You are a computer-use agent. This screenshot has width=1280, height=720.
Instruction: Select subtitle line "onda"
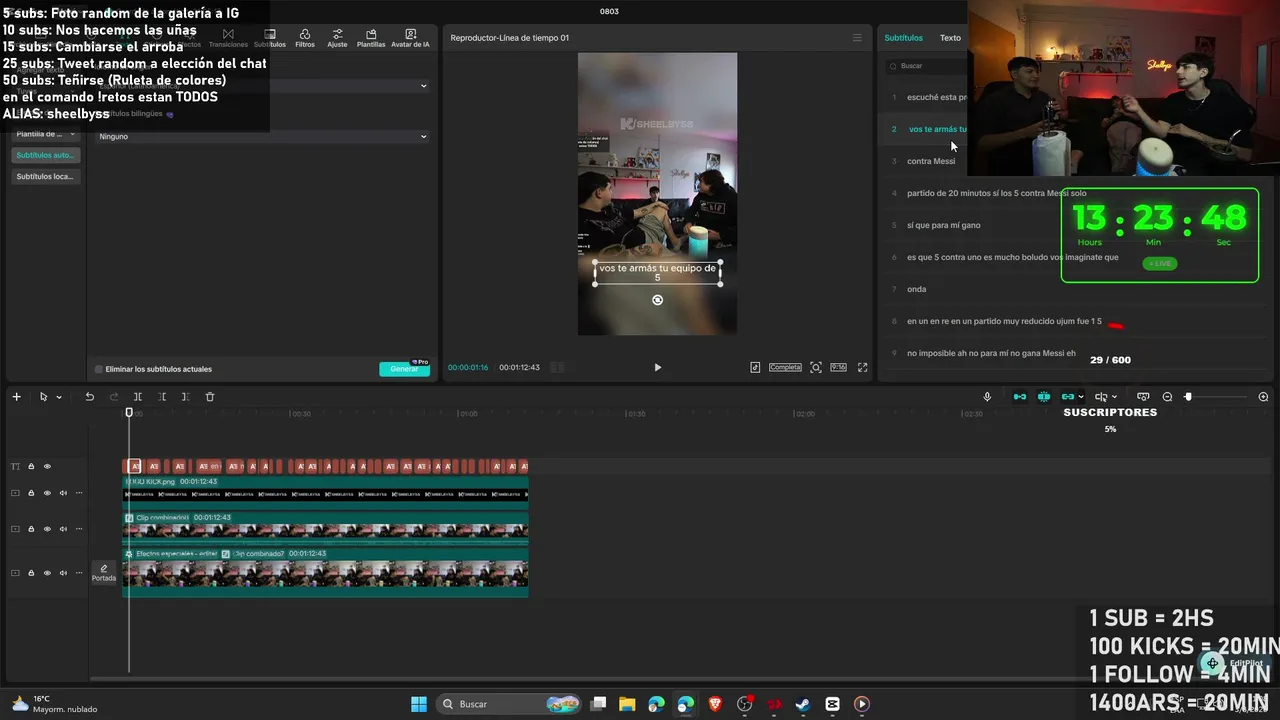pyautogui.click(x=916, y=289)
